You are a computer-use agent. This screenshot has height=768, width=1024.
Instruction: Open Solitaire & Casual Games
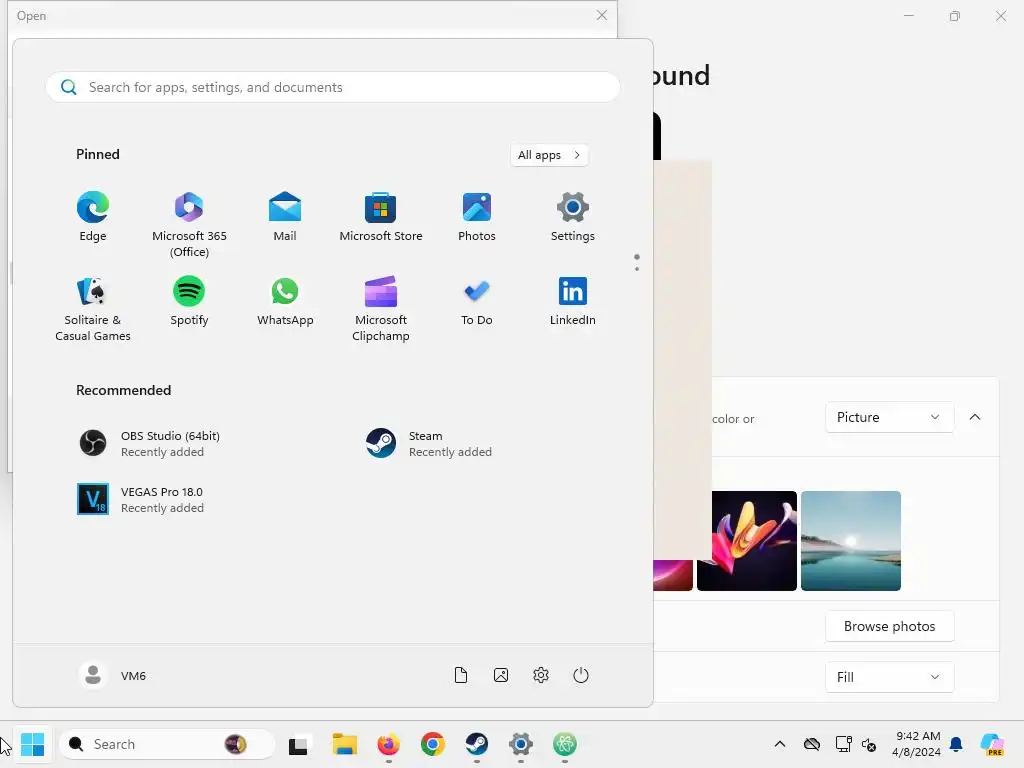tap(93, 308)
